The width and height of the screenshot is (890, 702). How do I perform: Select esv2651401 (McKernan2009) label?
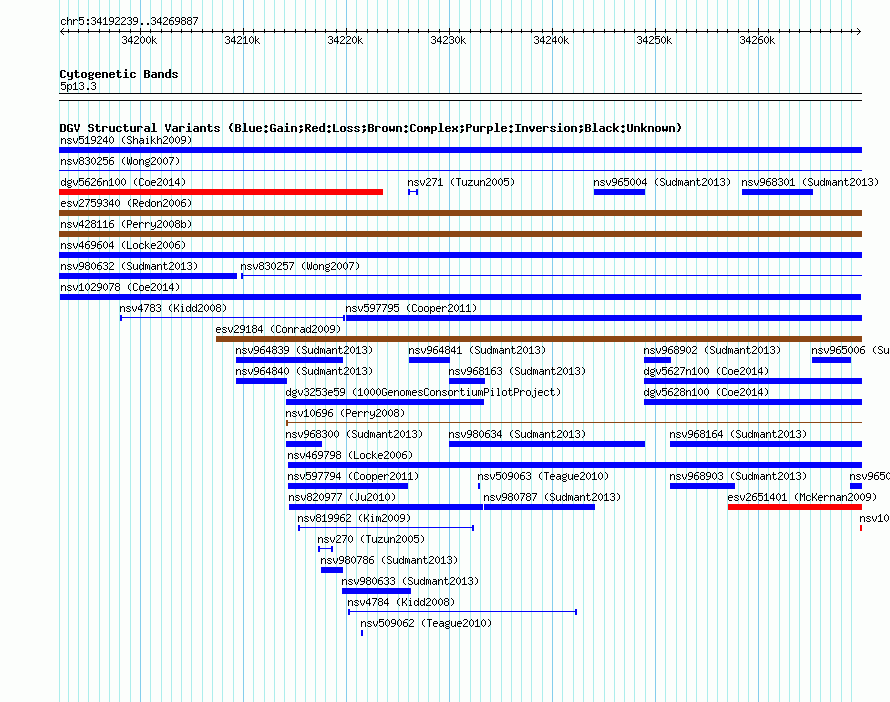coord(802,497)
